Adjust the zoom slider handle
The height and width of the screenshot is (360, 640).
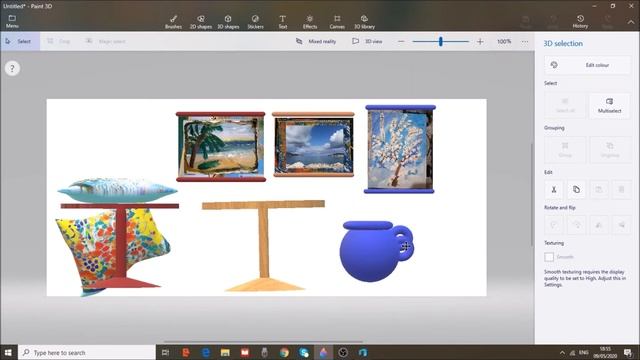click(x=441, y=41)
